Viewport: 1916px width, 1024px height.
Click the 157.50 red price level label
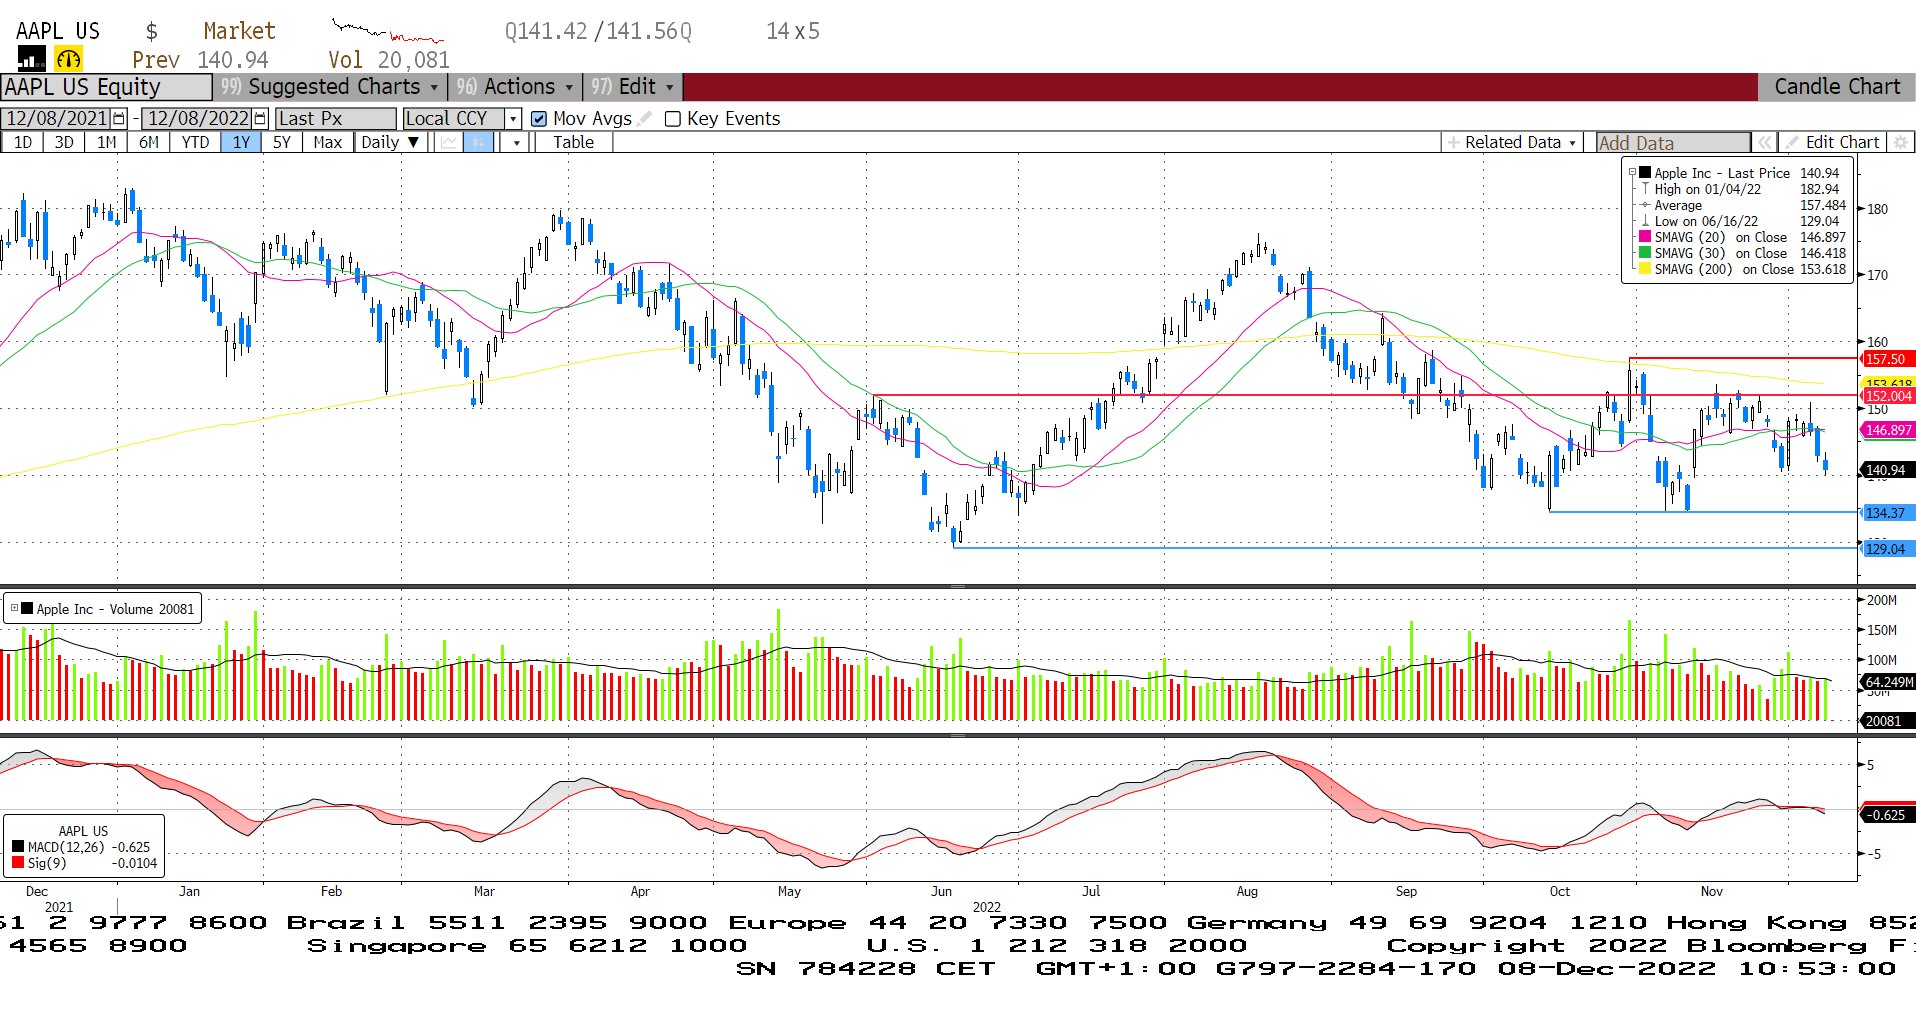pos(1886,359)
